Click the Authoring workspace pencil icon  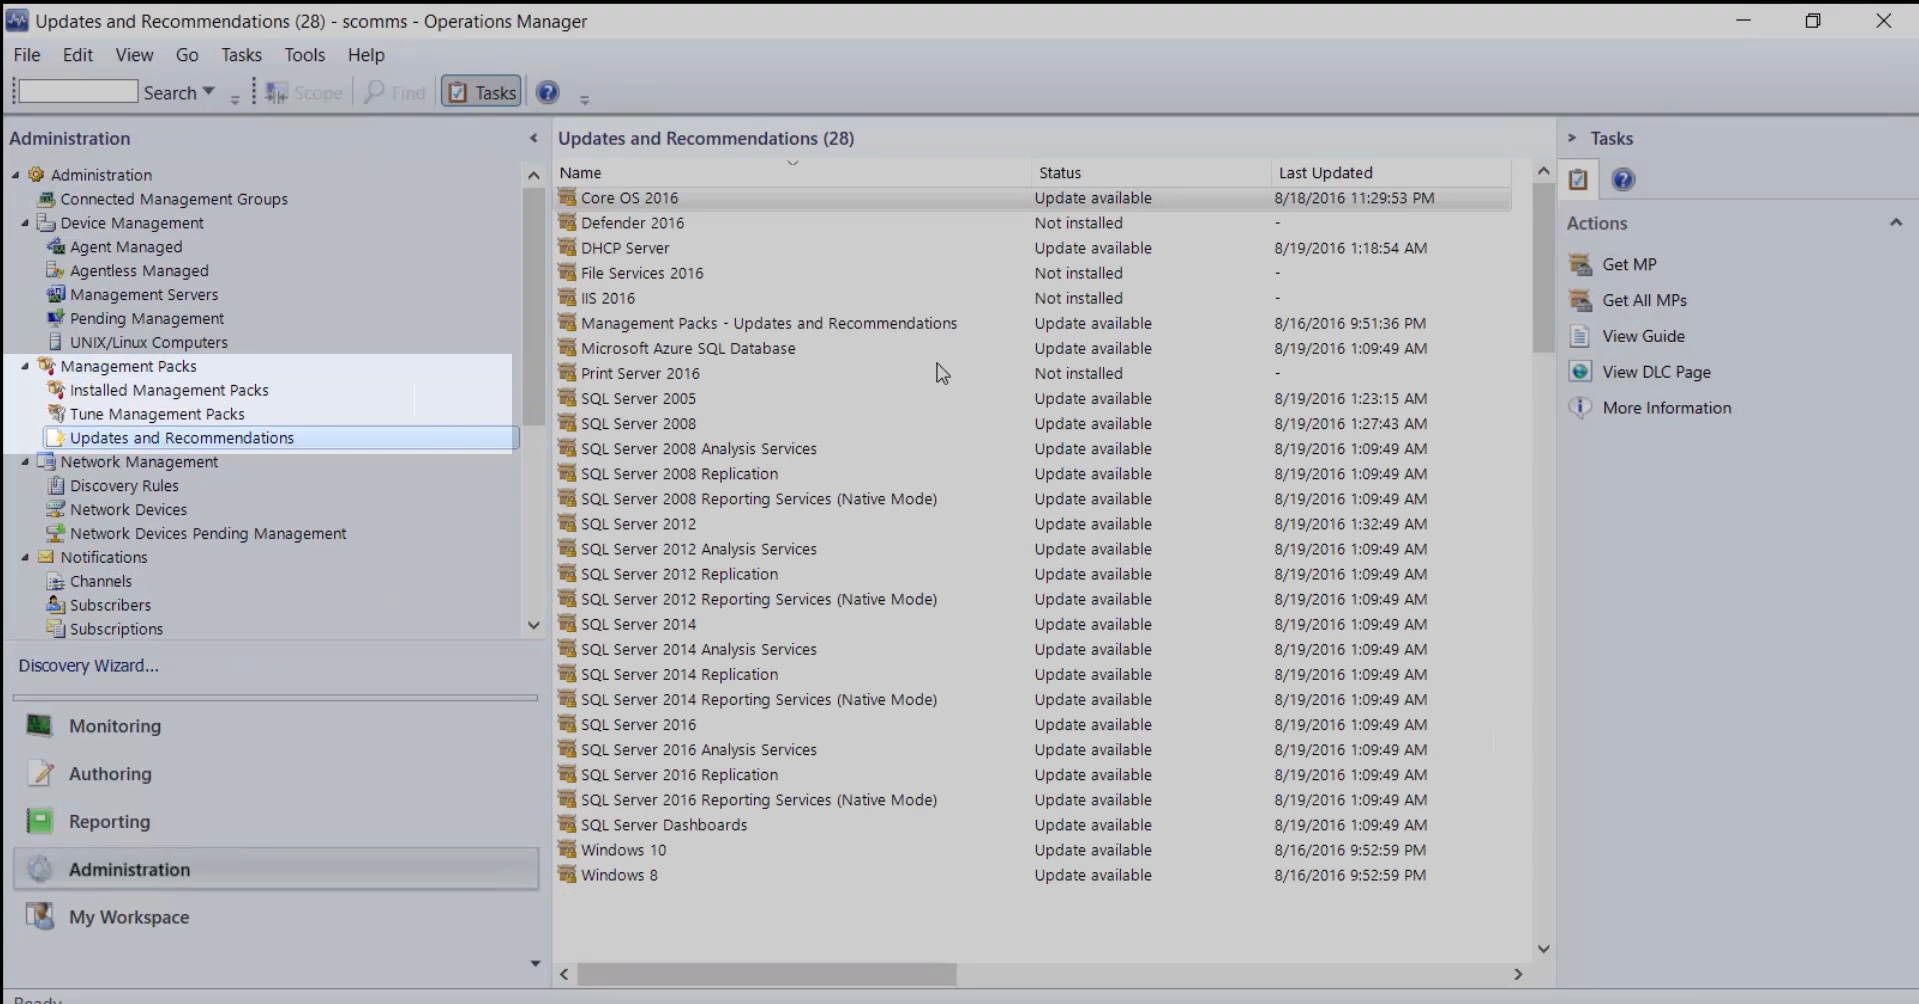[x=39, y=774]
